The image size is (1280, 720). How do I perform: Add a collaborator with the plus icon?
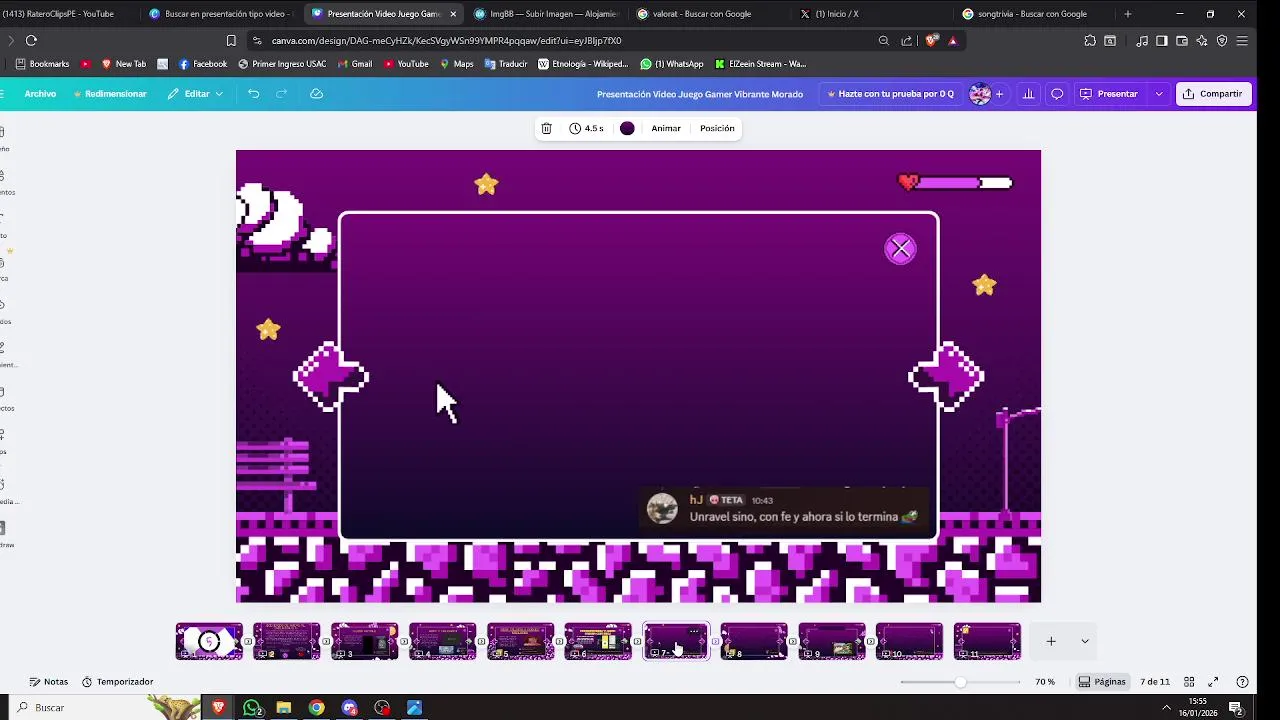[x=999, y=94]
